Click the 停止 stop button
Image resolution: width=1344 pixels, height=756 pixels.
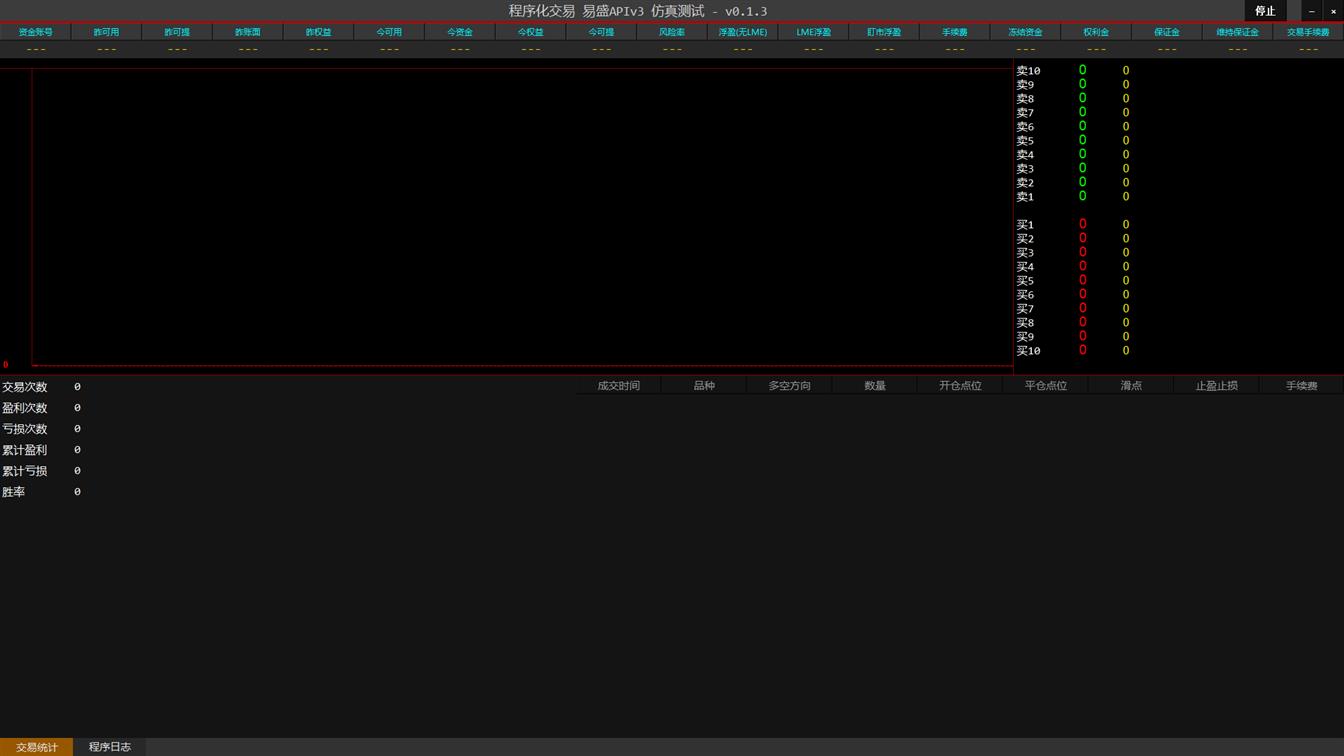pyautogui.click(x=1265, y=11)
